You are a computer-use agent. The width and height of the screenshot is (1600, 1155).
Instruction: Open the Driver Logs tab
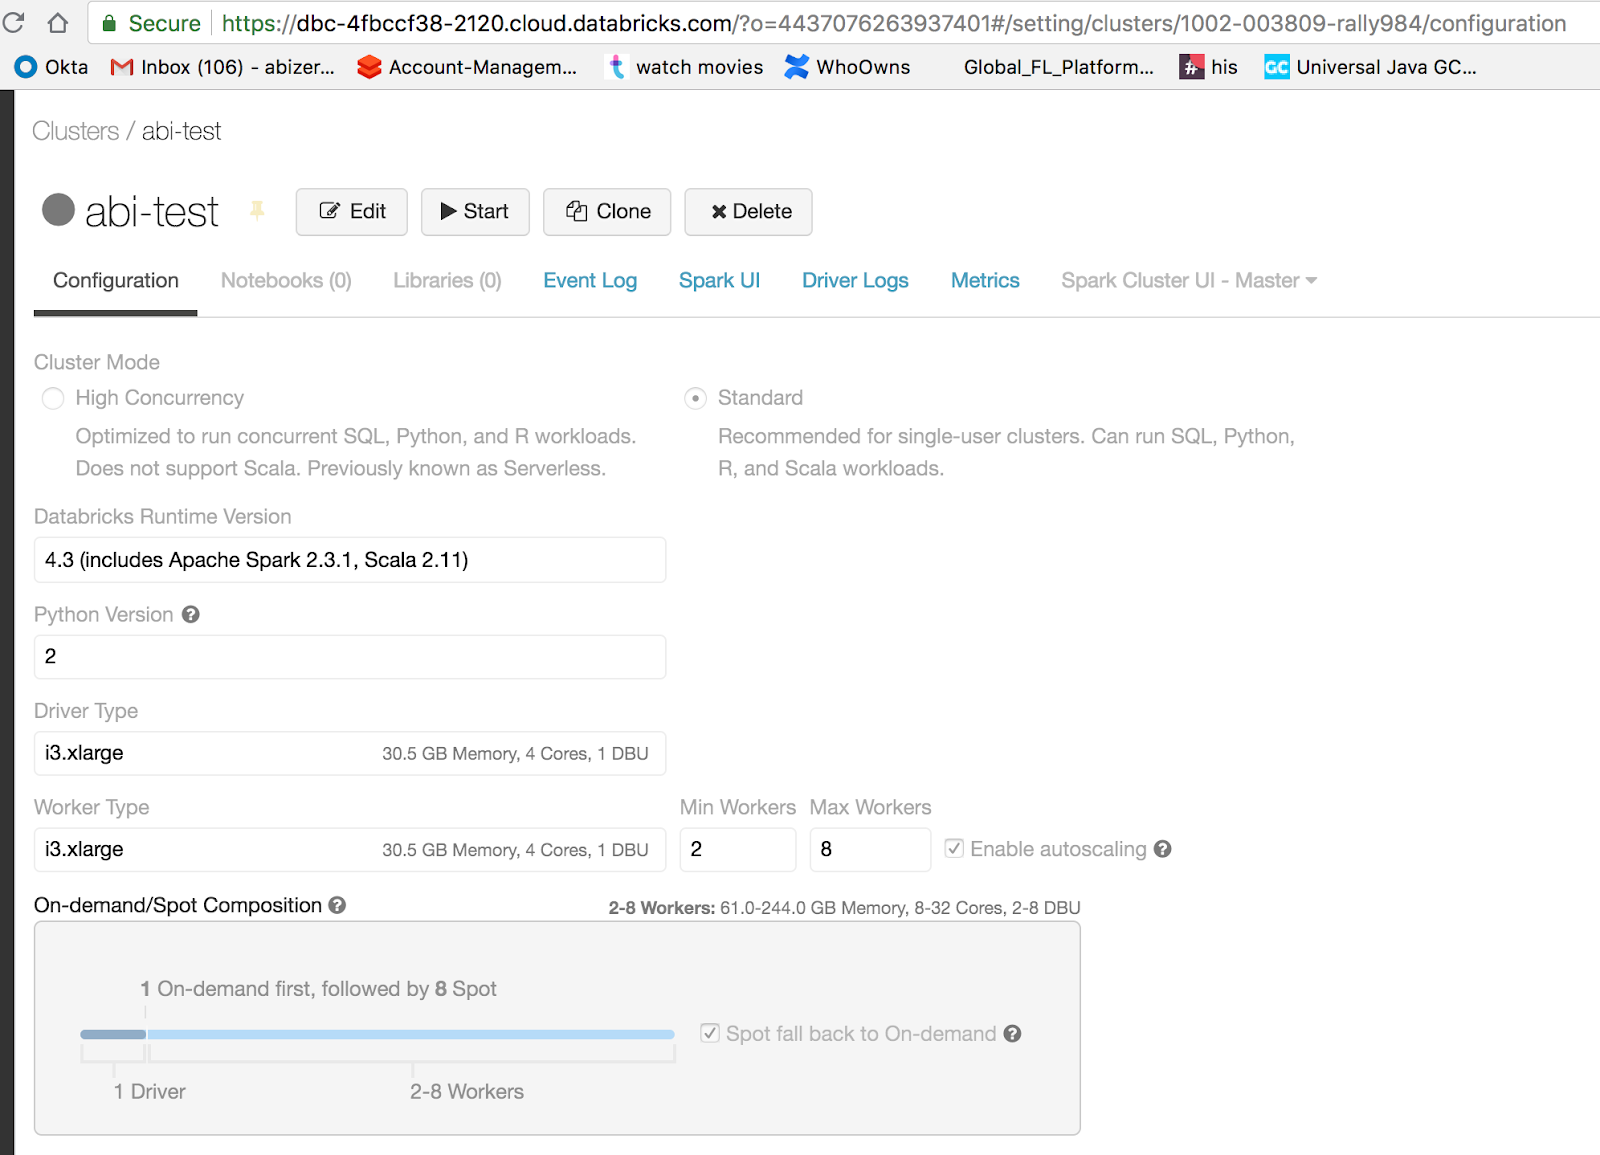click(x=855, y=280)
